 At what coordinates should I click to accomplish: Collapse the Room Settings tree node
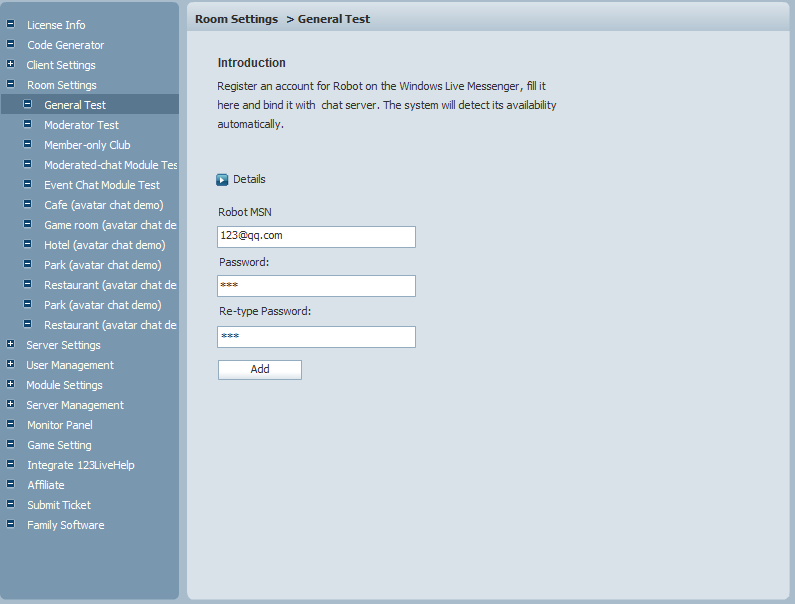pyautogui.click(x=10, y=84)
